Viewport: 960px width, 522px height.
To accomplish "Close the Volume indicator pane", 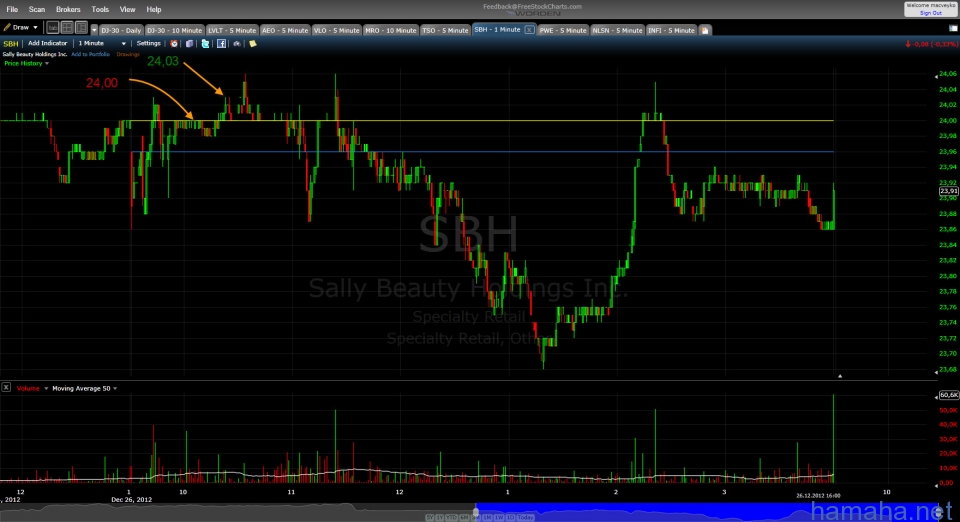I will pyautogui.click(x=6, y=387).
